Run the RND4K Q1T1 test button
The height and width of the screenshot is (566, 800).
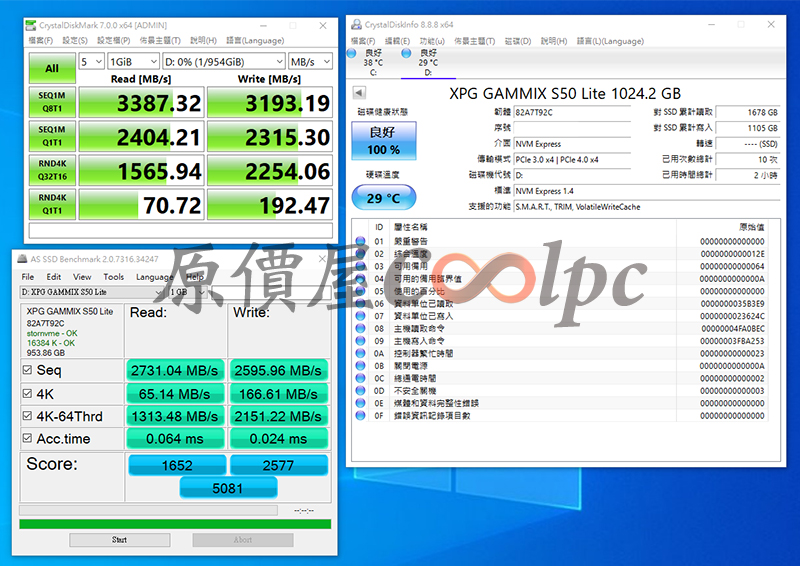click(52, 204)
